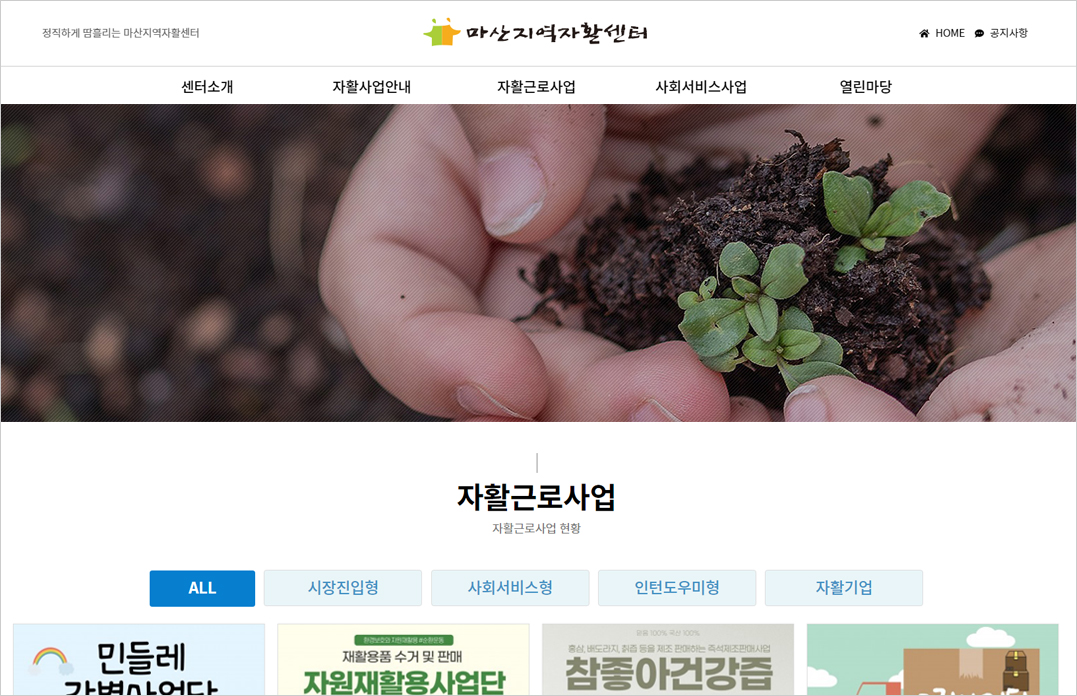
Task: Select the 자활기업 filter tab
Action: pyautogui.click(x=844, y=588)
